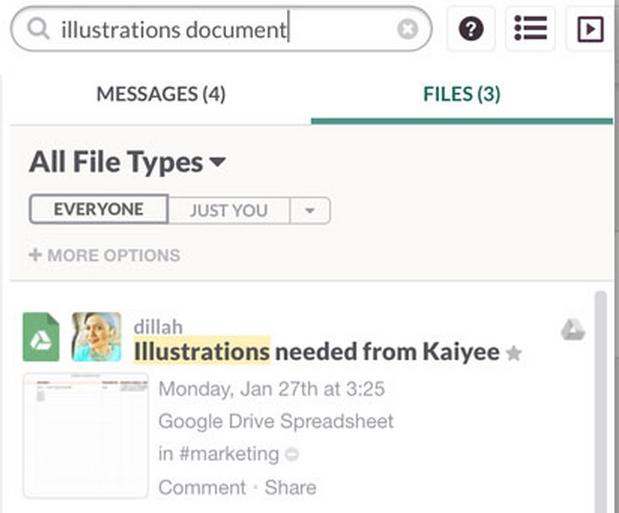Click Share under the file
Screen dimensions: 619x513
click(x=291, y=487)
